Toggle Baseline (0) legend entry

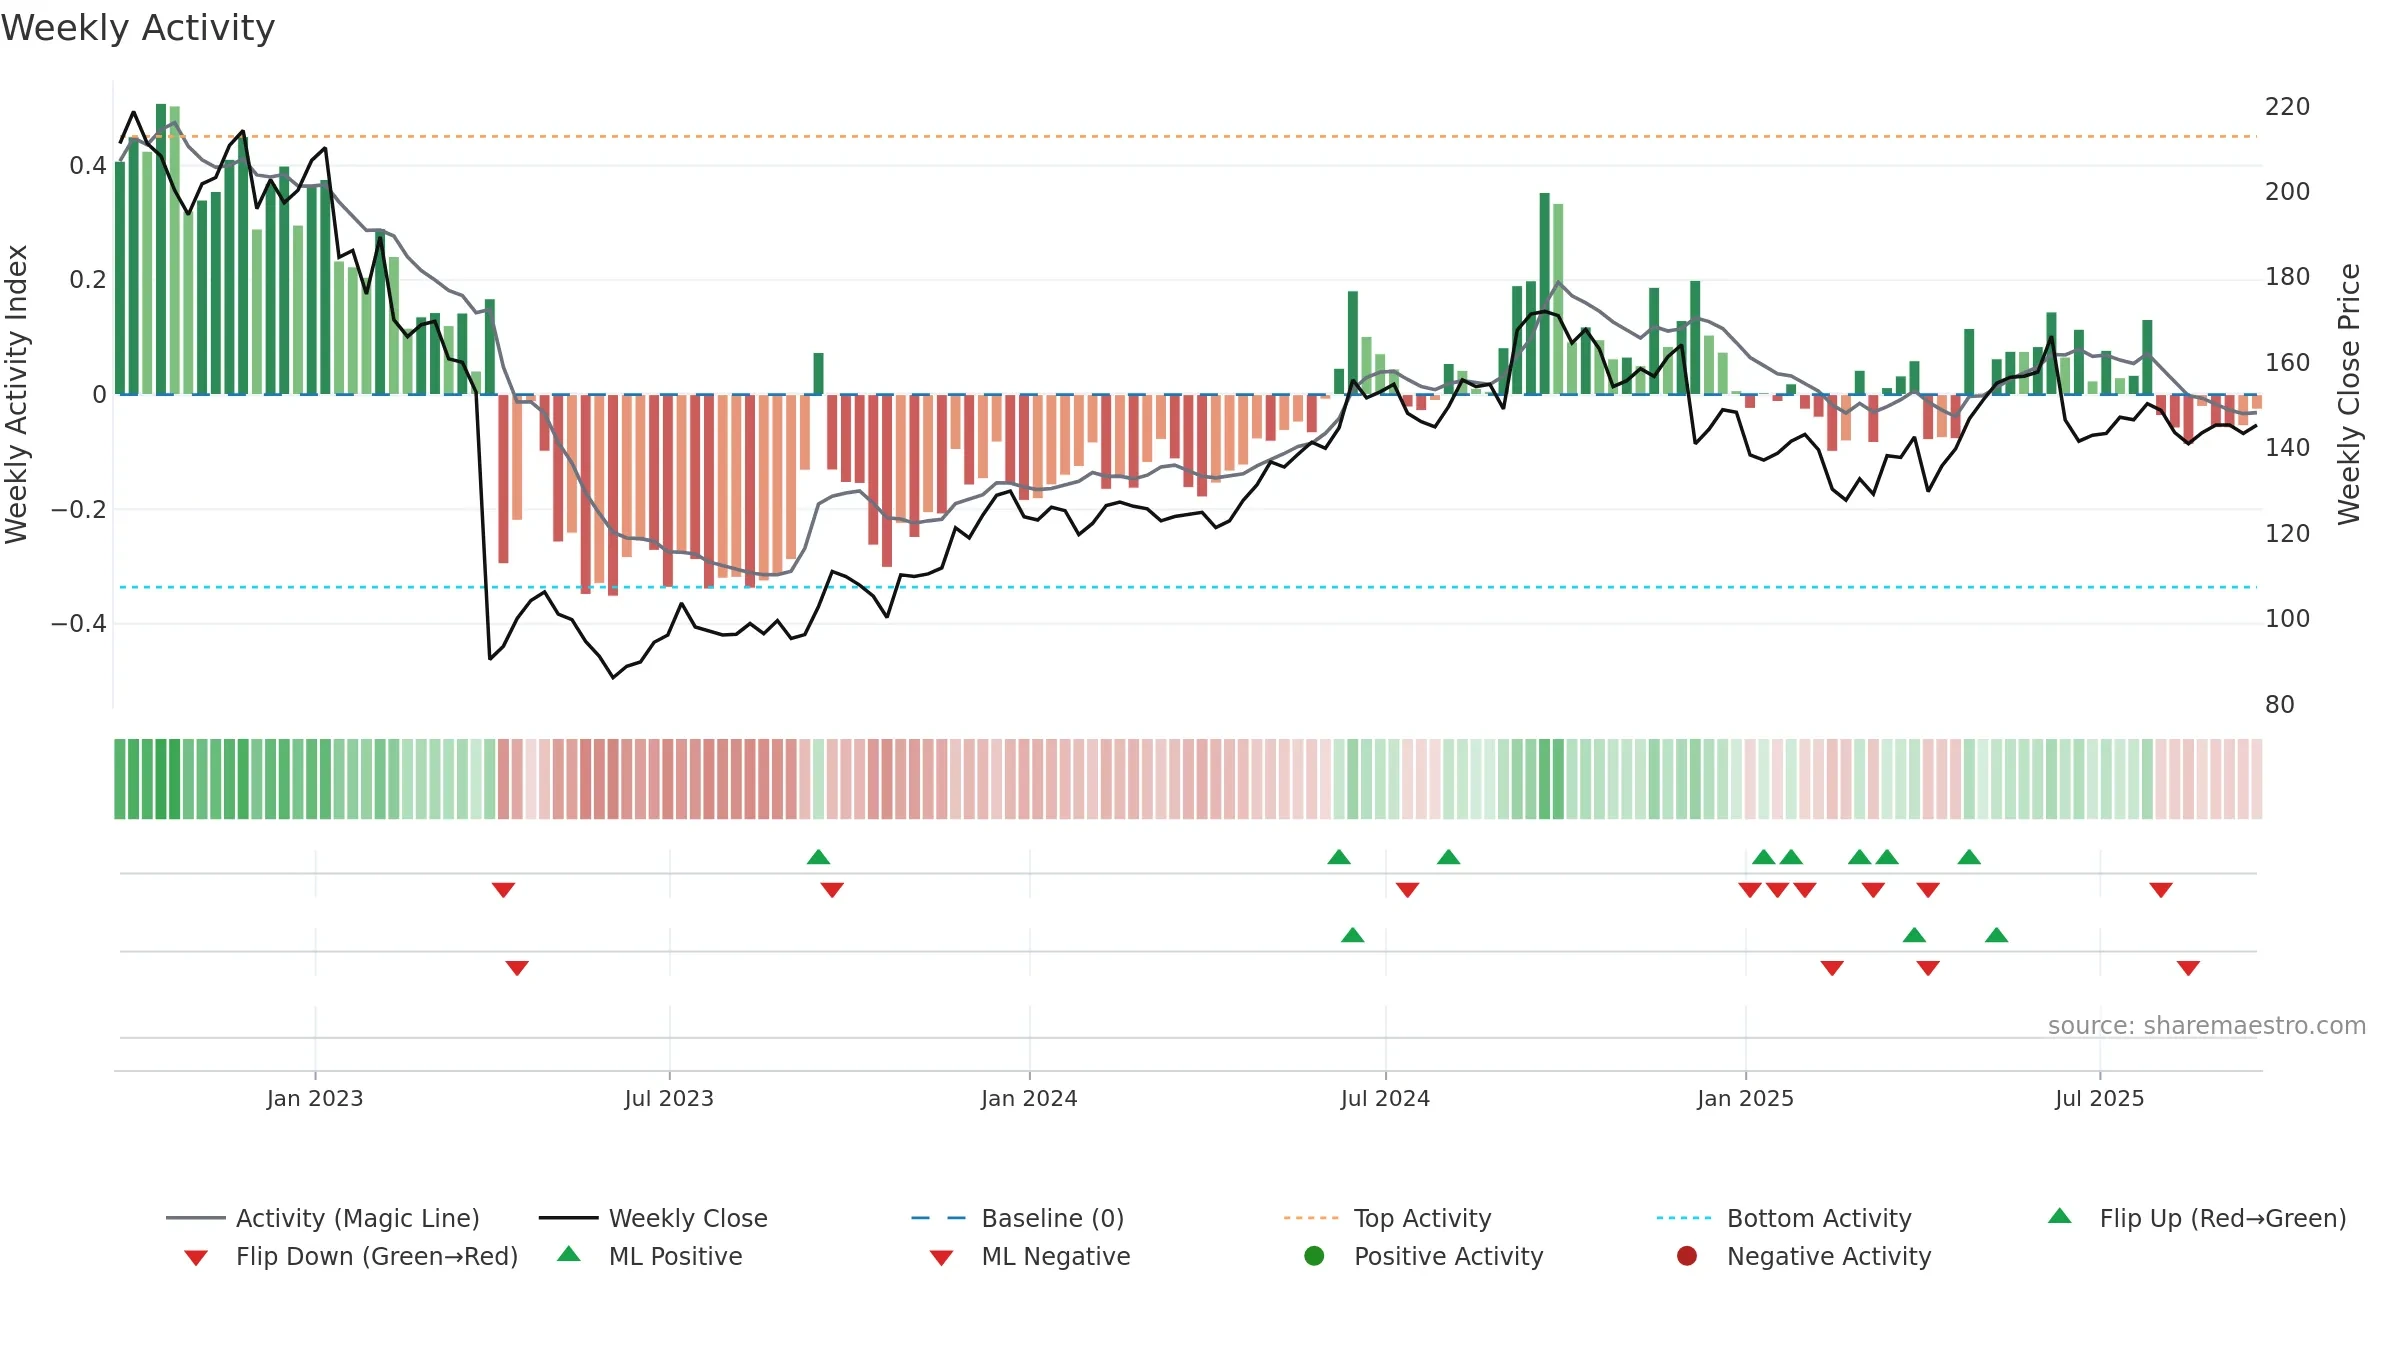(1018, 1218)
